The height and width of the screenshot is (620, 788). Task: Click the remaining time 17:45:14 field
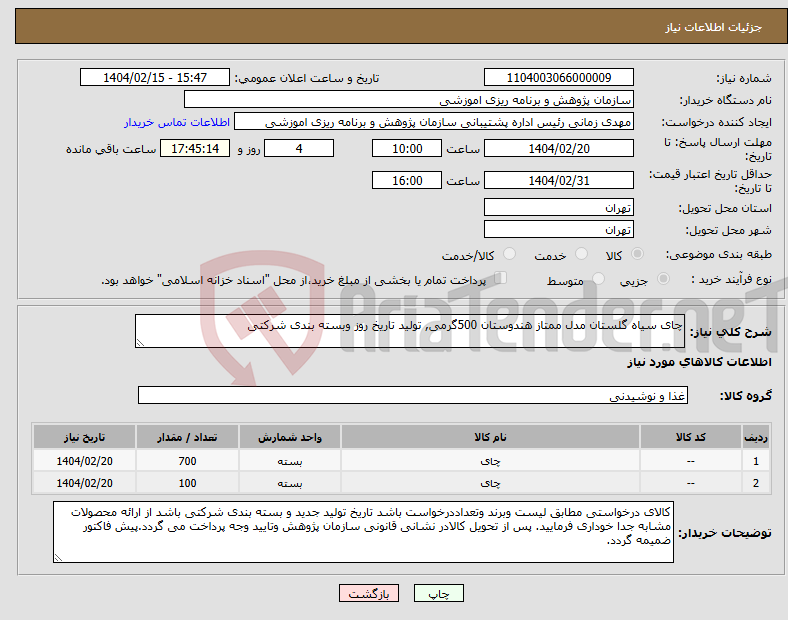pyautogui.click(x=195, y=148)
